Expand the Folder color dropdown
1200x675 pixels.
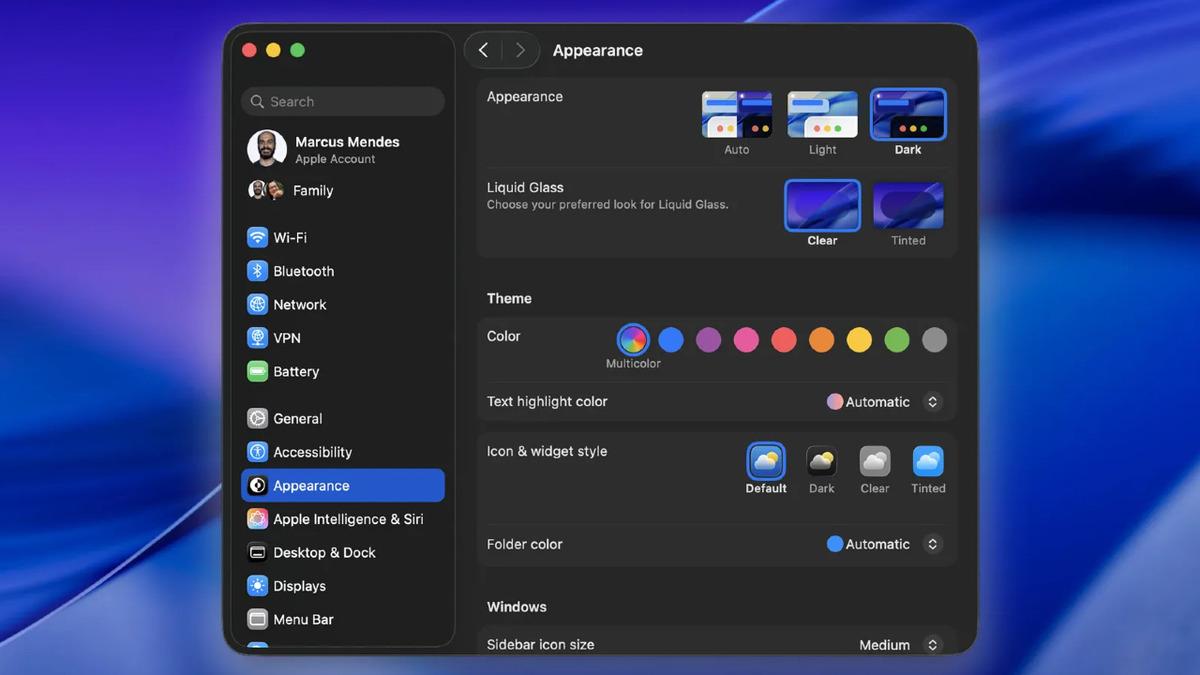pos(932,545)
